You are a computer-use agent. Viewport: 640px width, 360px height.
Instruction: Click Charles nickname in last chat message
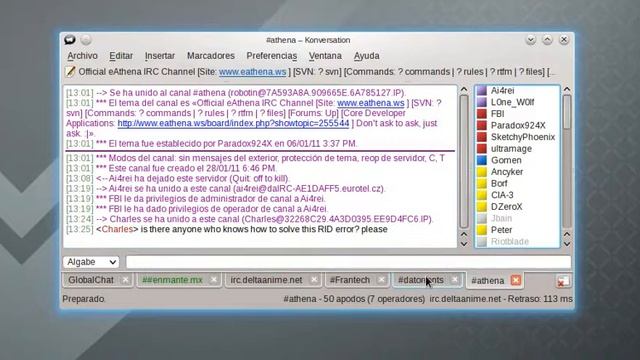coord(117,229)
